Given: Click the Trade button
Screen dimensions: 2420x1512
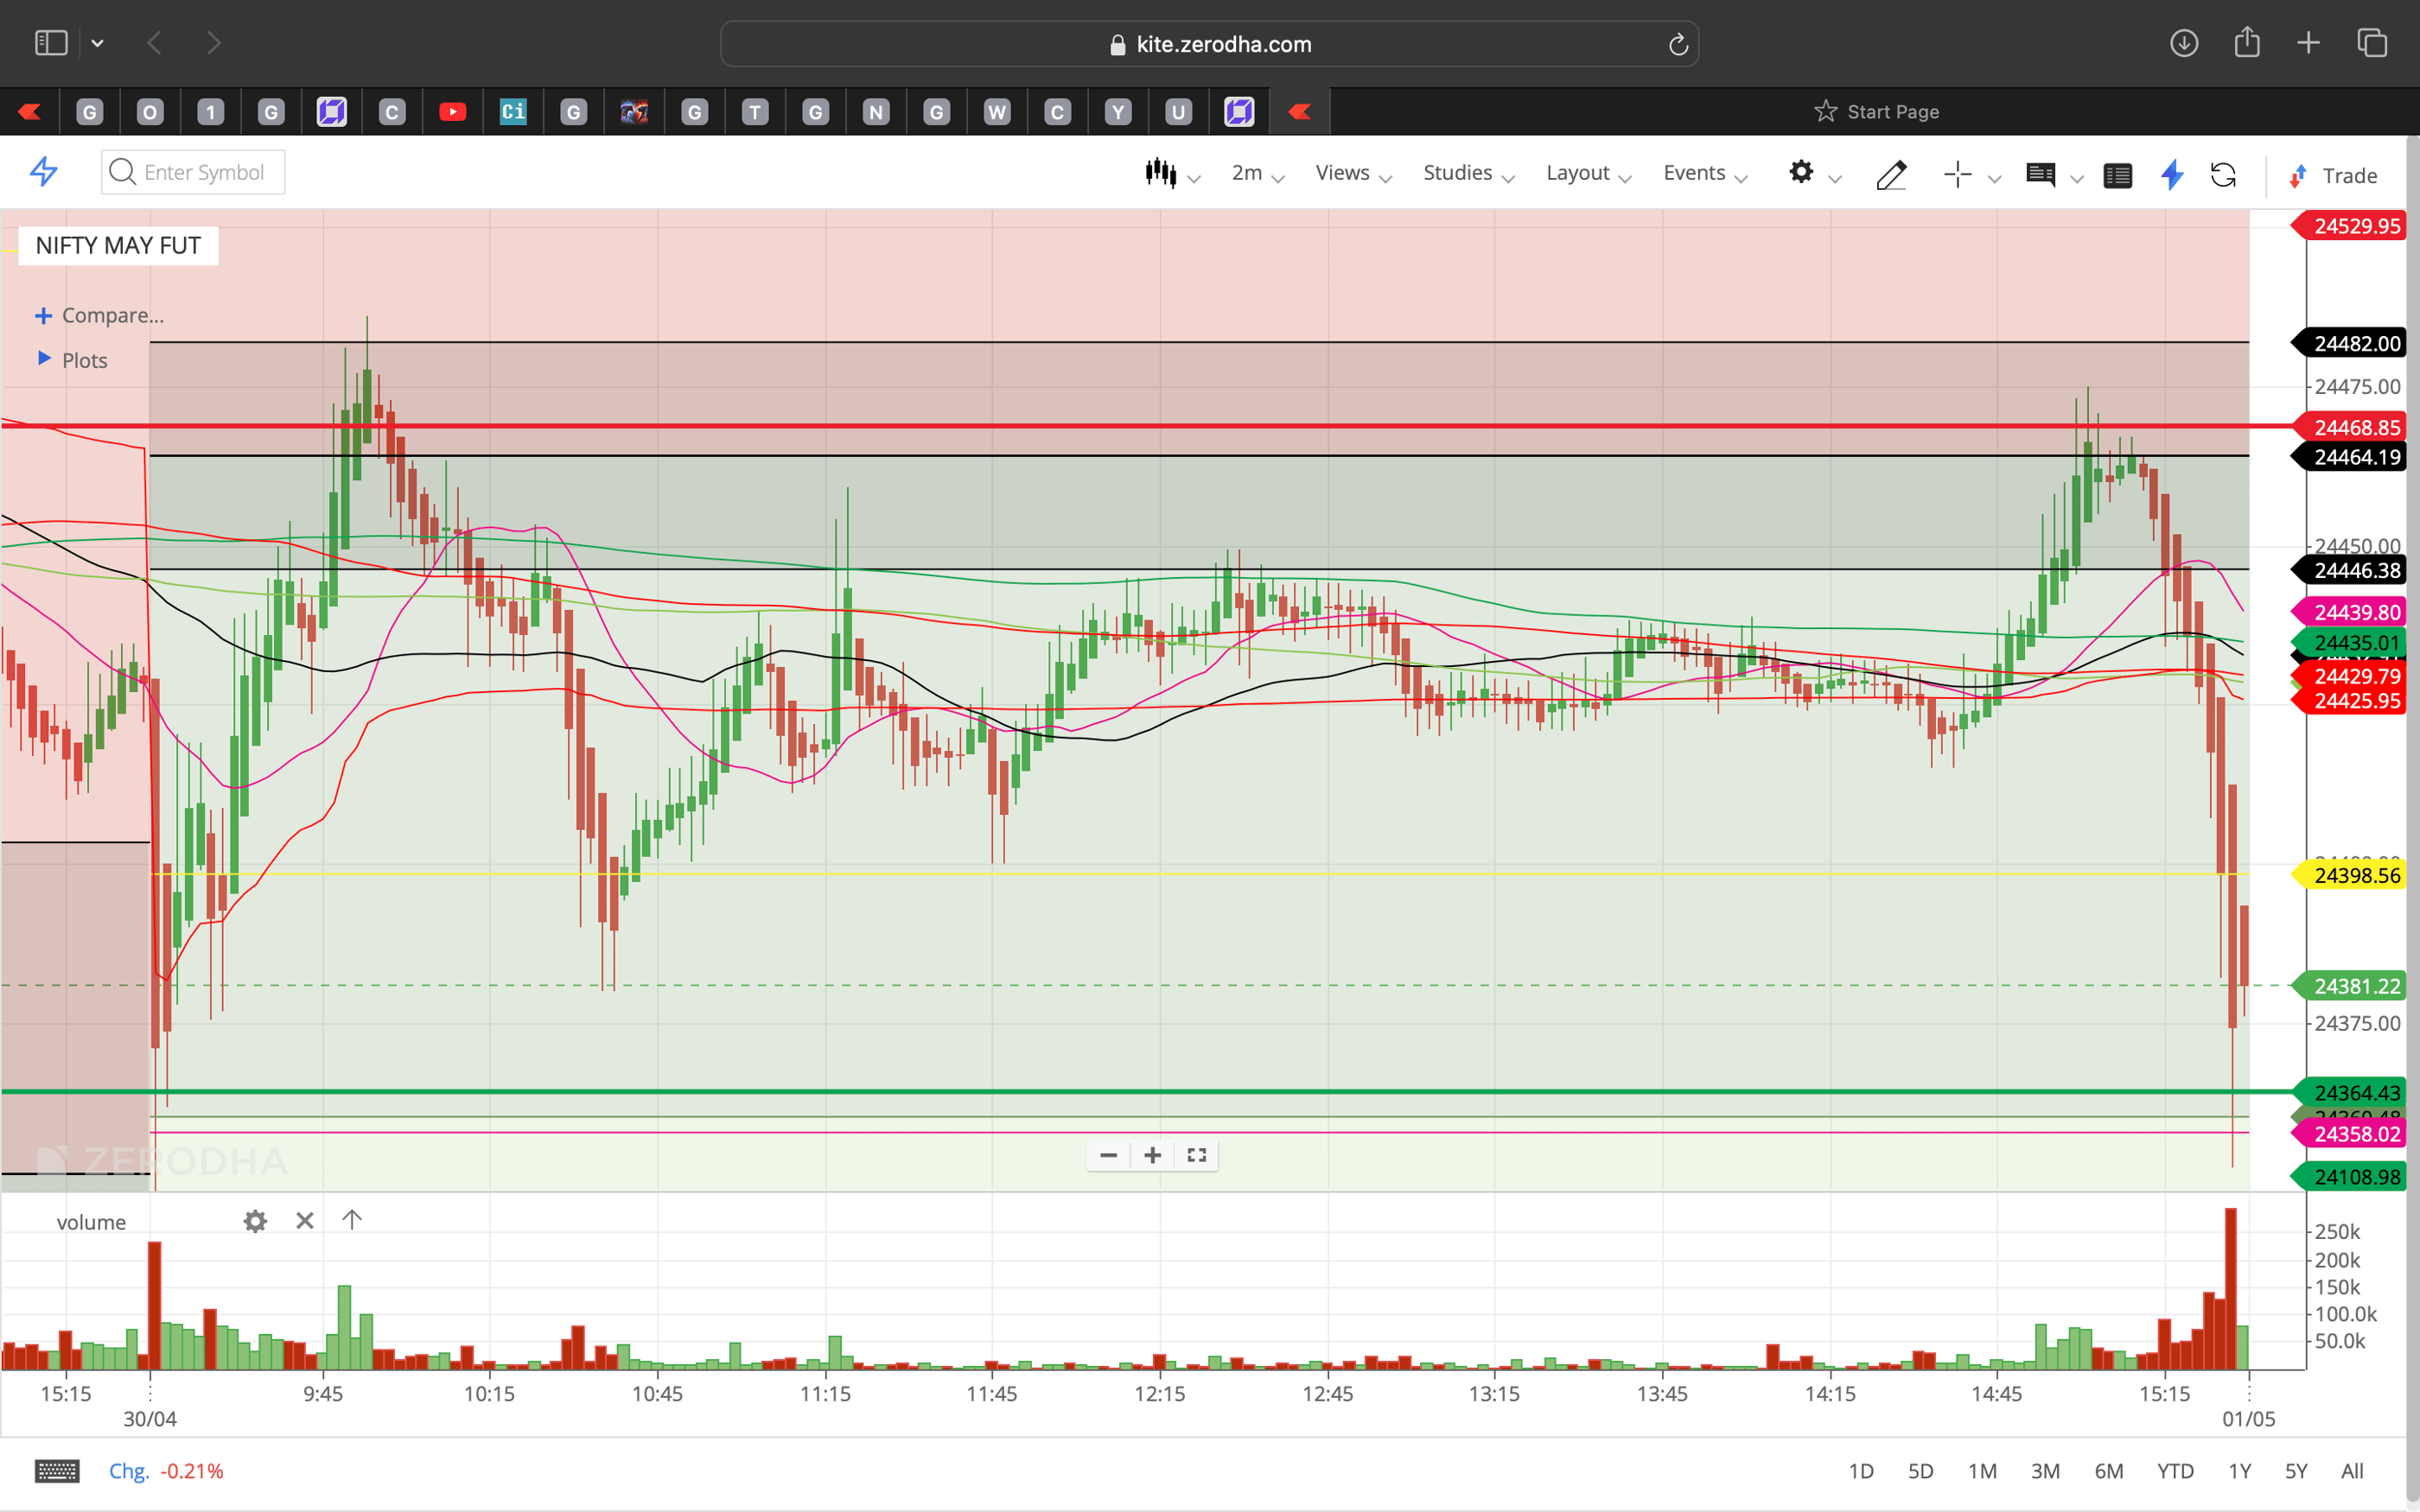Looking at the screenshot, I should [2346, 175].
